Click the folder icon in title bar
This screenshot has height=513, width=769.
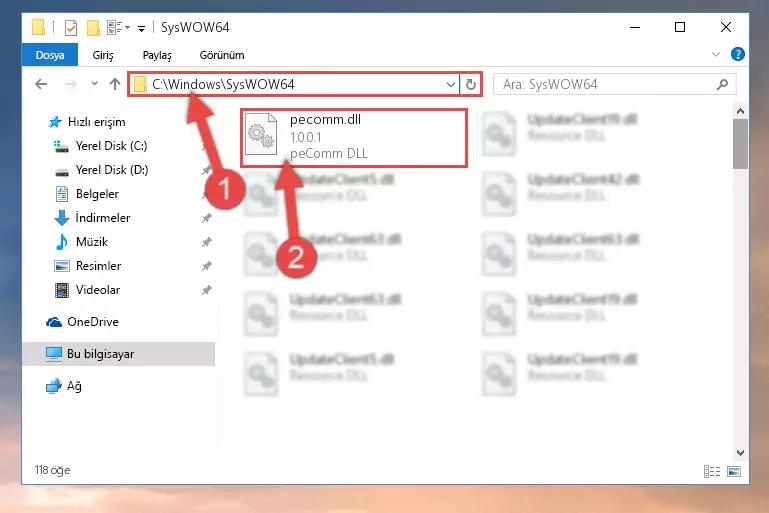click(38, 27)
